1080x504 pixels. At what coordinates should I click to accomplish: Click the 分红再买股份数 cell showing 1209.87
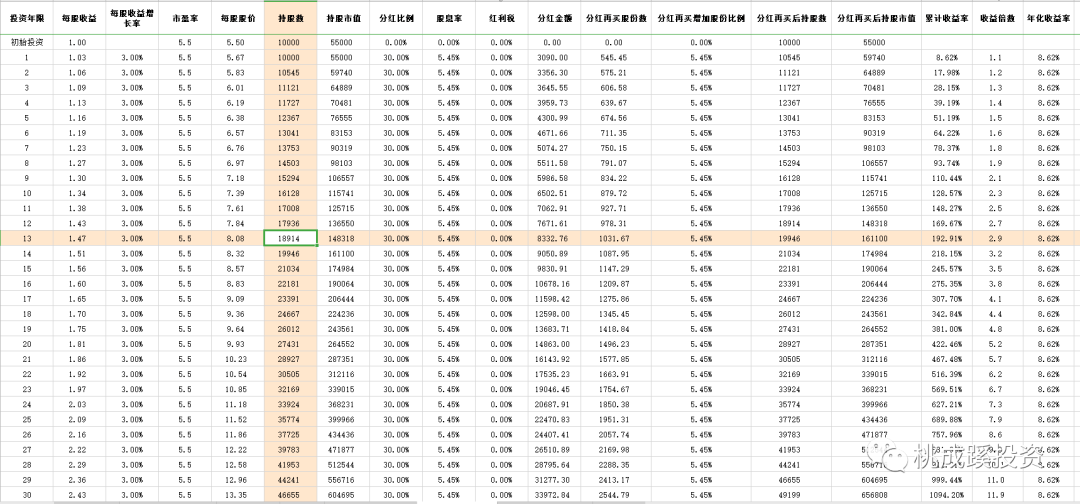point(614,283)
